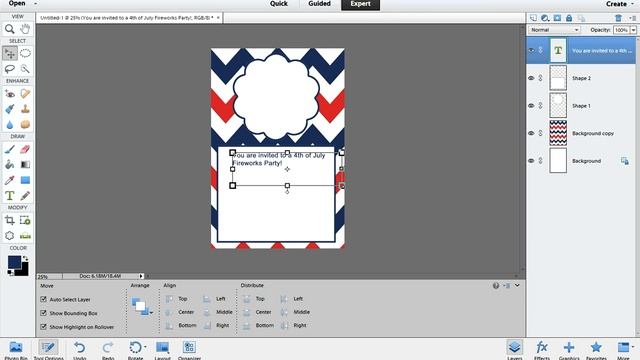Switch to Quick mode
The width and height of the screenshot is (640, 360).
(x=279, y=4)
